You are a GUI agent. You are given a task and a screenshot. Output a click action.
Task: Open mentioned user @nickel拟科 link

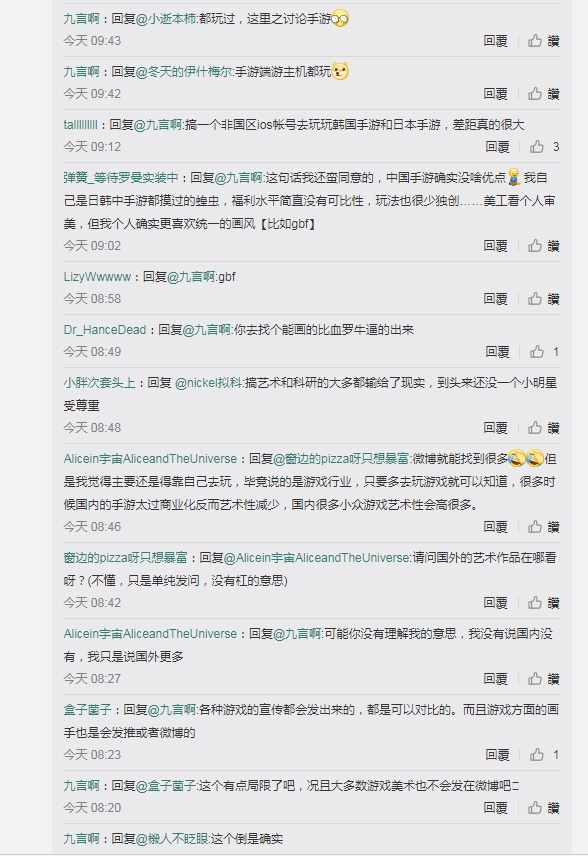[209, 383]
